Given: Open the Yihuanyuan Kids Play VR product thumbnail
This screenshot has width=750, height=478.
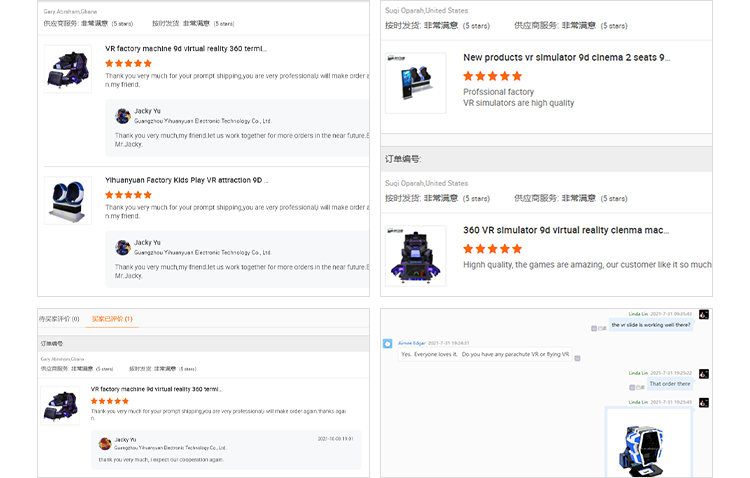Looking at the screenshot, I should 68,200.
